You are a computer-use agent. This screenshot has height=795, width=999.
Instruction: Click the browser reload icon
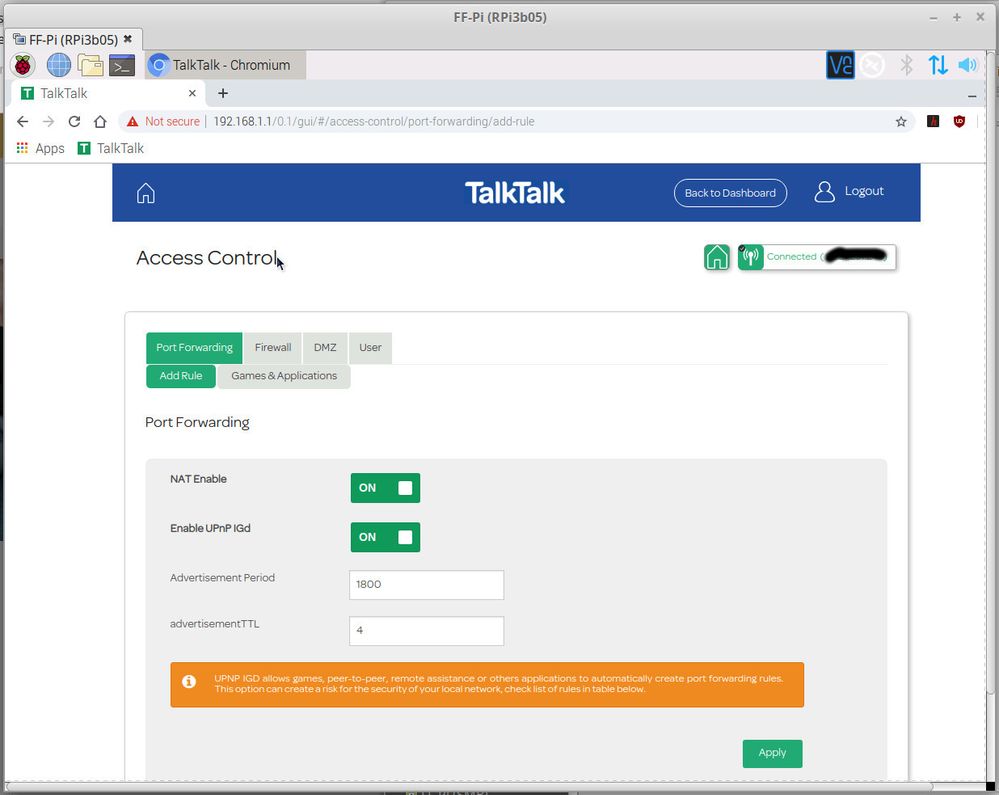pyautogui.click(x=74, y=121)
